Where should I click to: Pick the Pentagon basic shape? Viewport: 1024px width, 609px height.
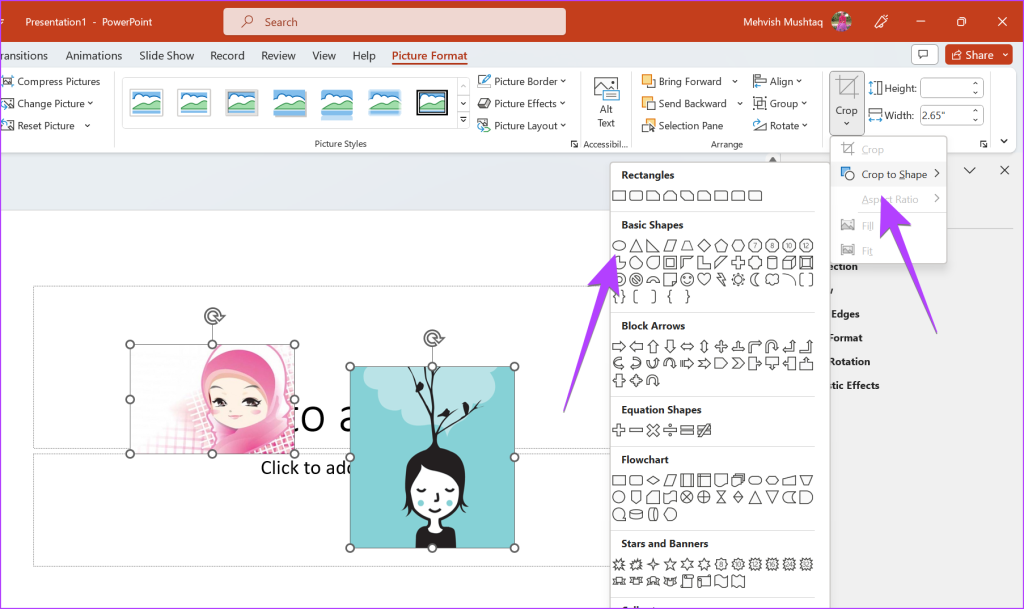click(x=720, y=245)
